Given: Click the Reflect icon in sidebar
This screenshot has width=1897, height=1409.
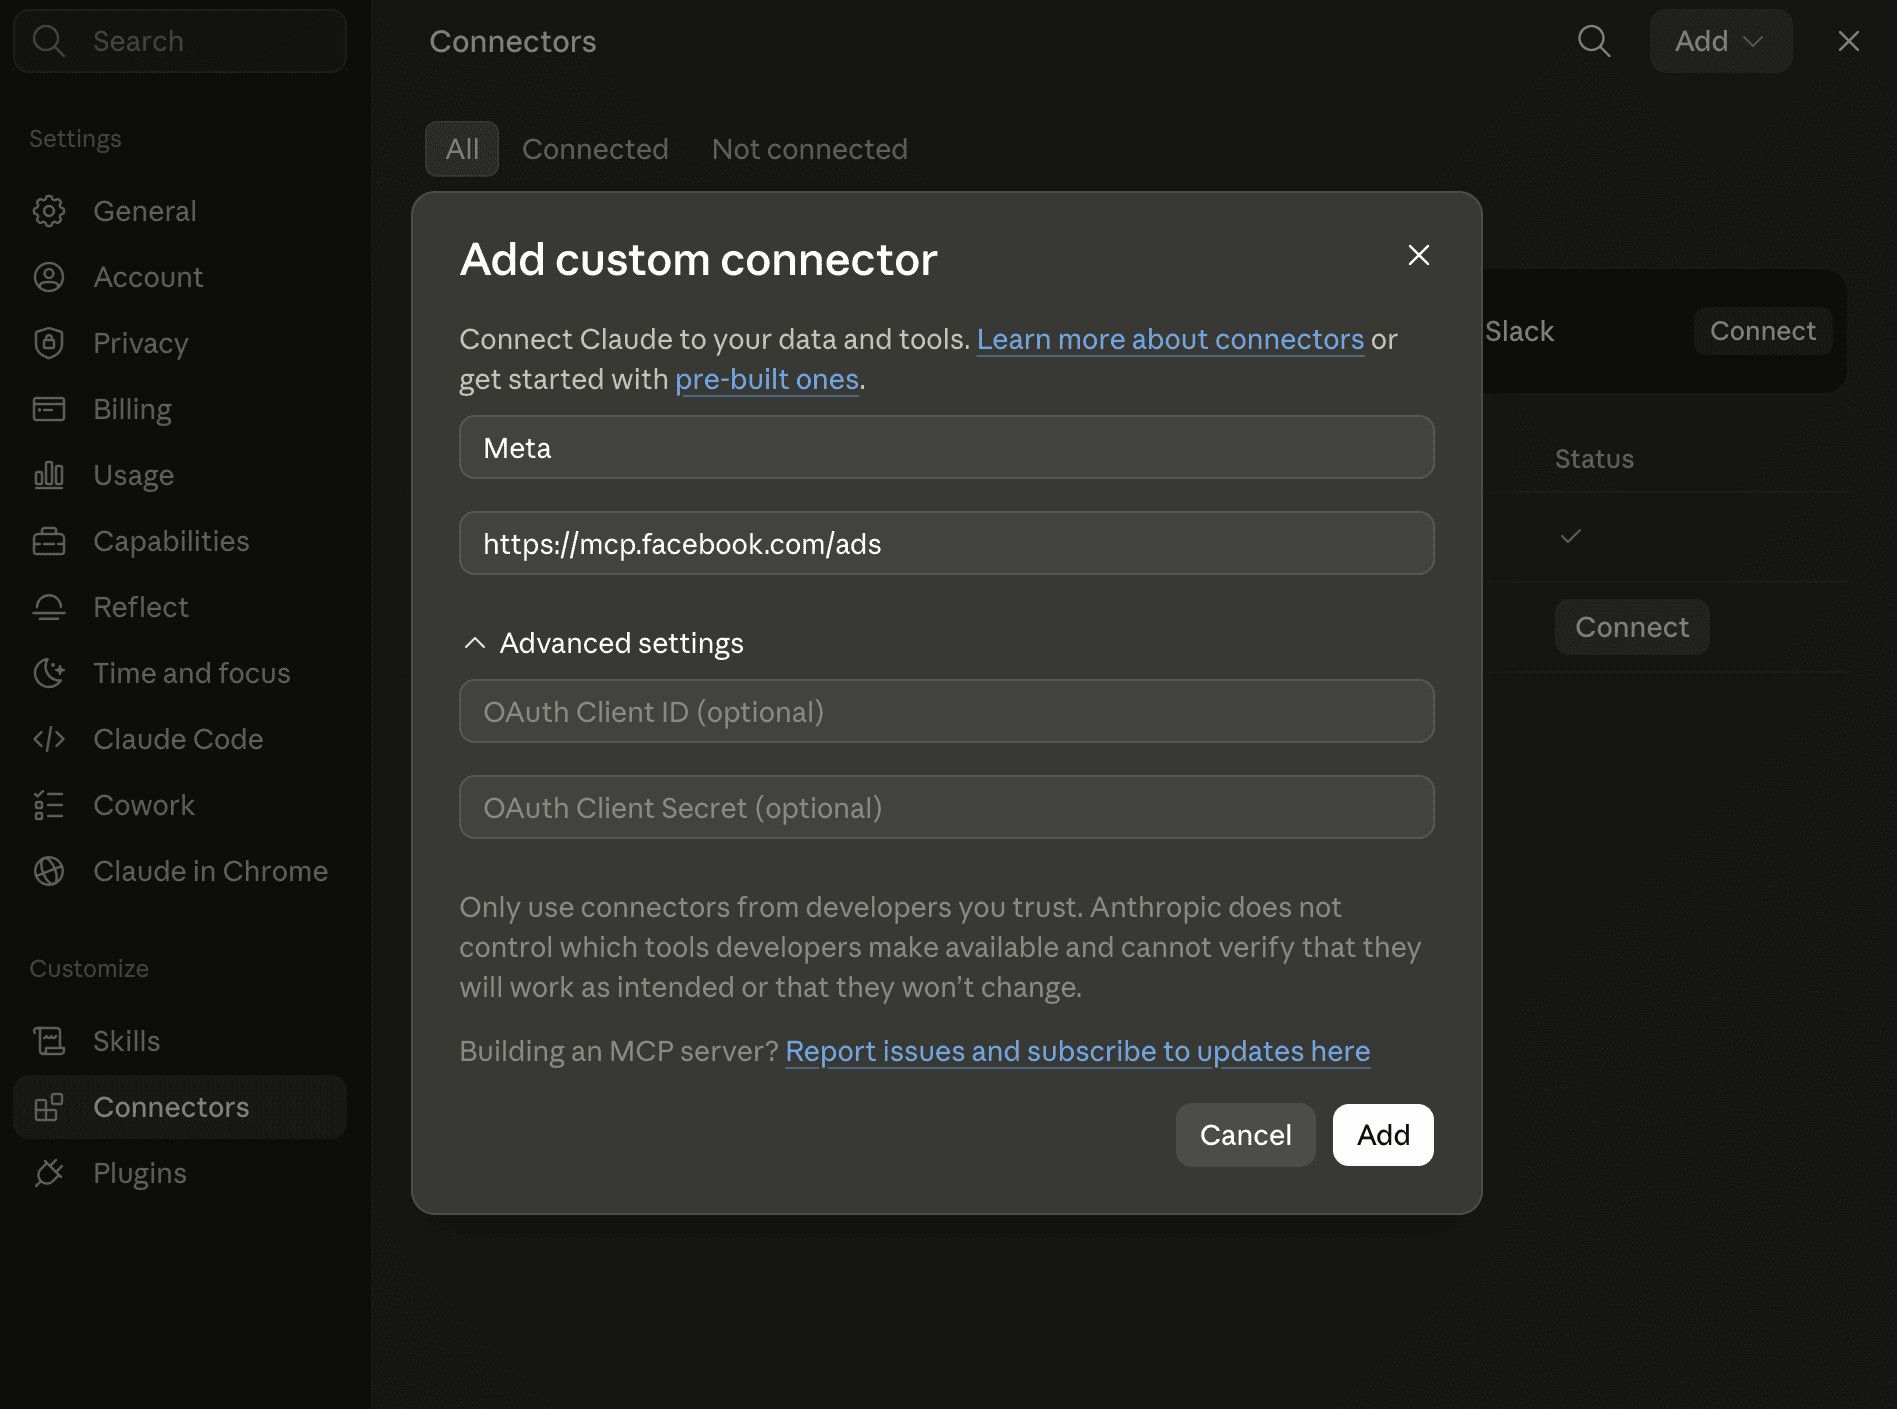Looking at the screenshot, I should pyautogui.click(x=49, y=607).
